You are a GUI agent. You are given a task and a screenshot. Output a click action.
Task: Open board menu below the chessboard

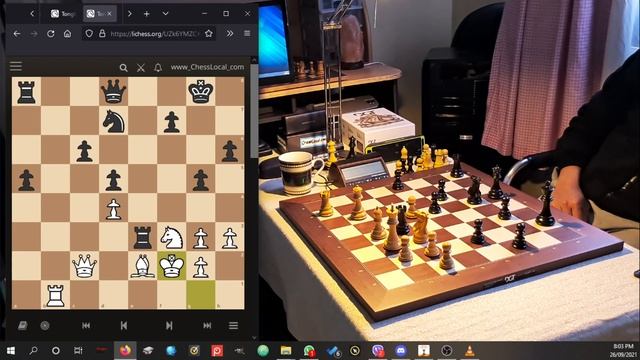pyautogui.click(x=233, y=325)
